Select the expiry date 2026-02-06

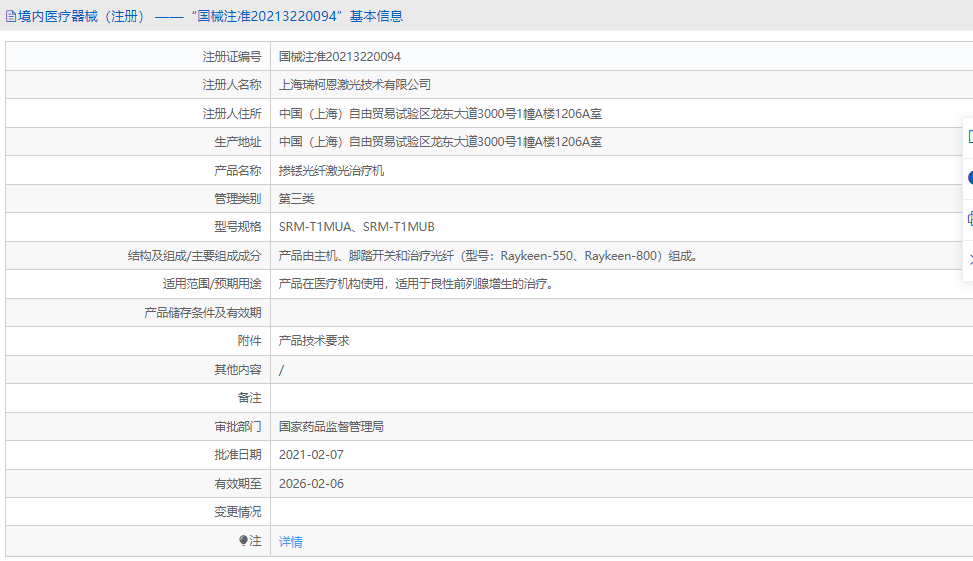click(311, 483)
